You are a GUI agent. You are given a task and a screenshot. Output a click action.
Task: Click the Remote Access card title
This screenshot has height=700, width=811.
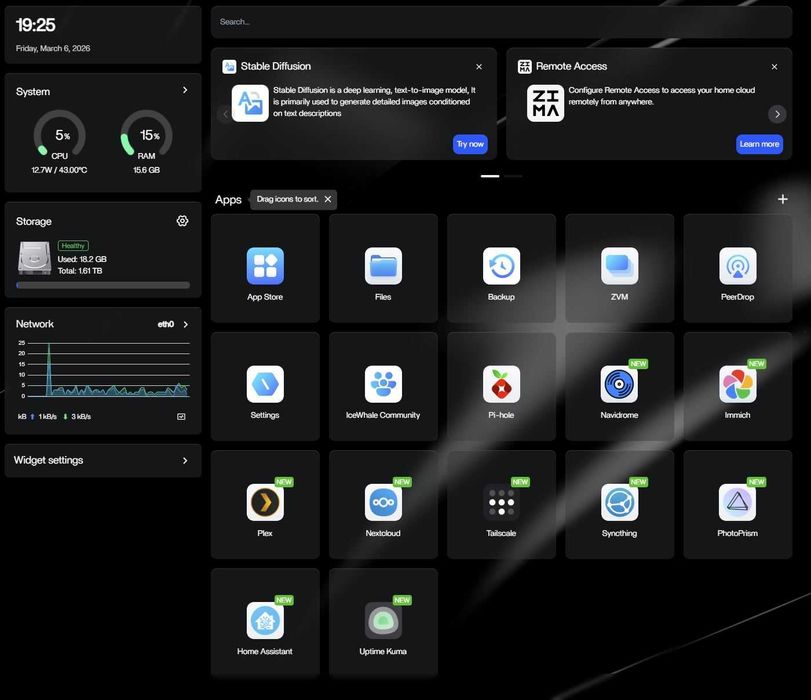(x=571, y=66)
